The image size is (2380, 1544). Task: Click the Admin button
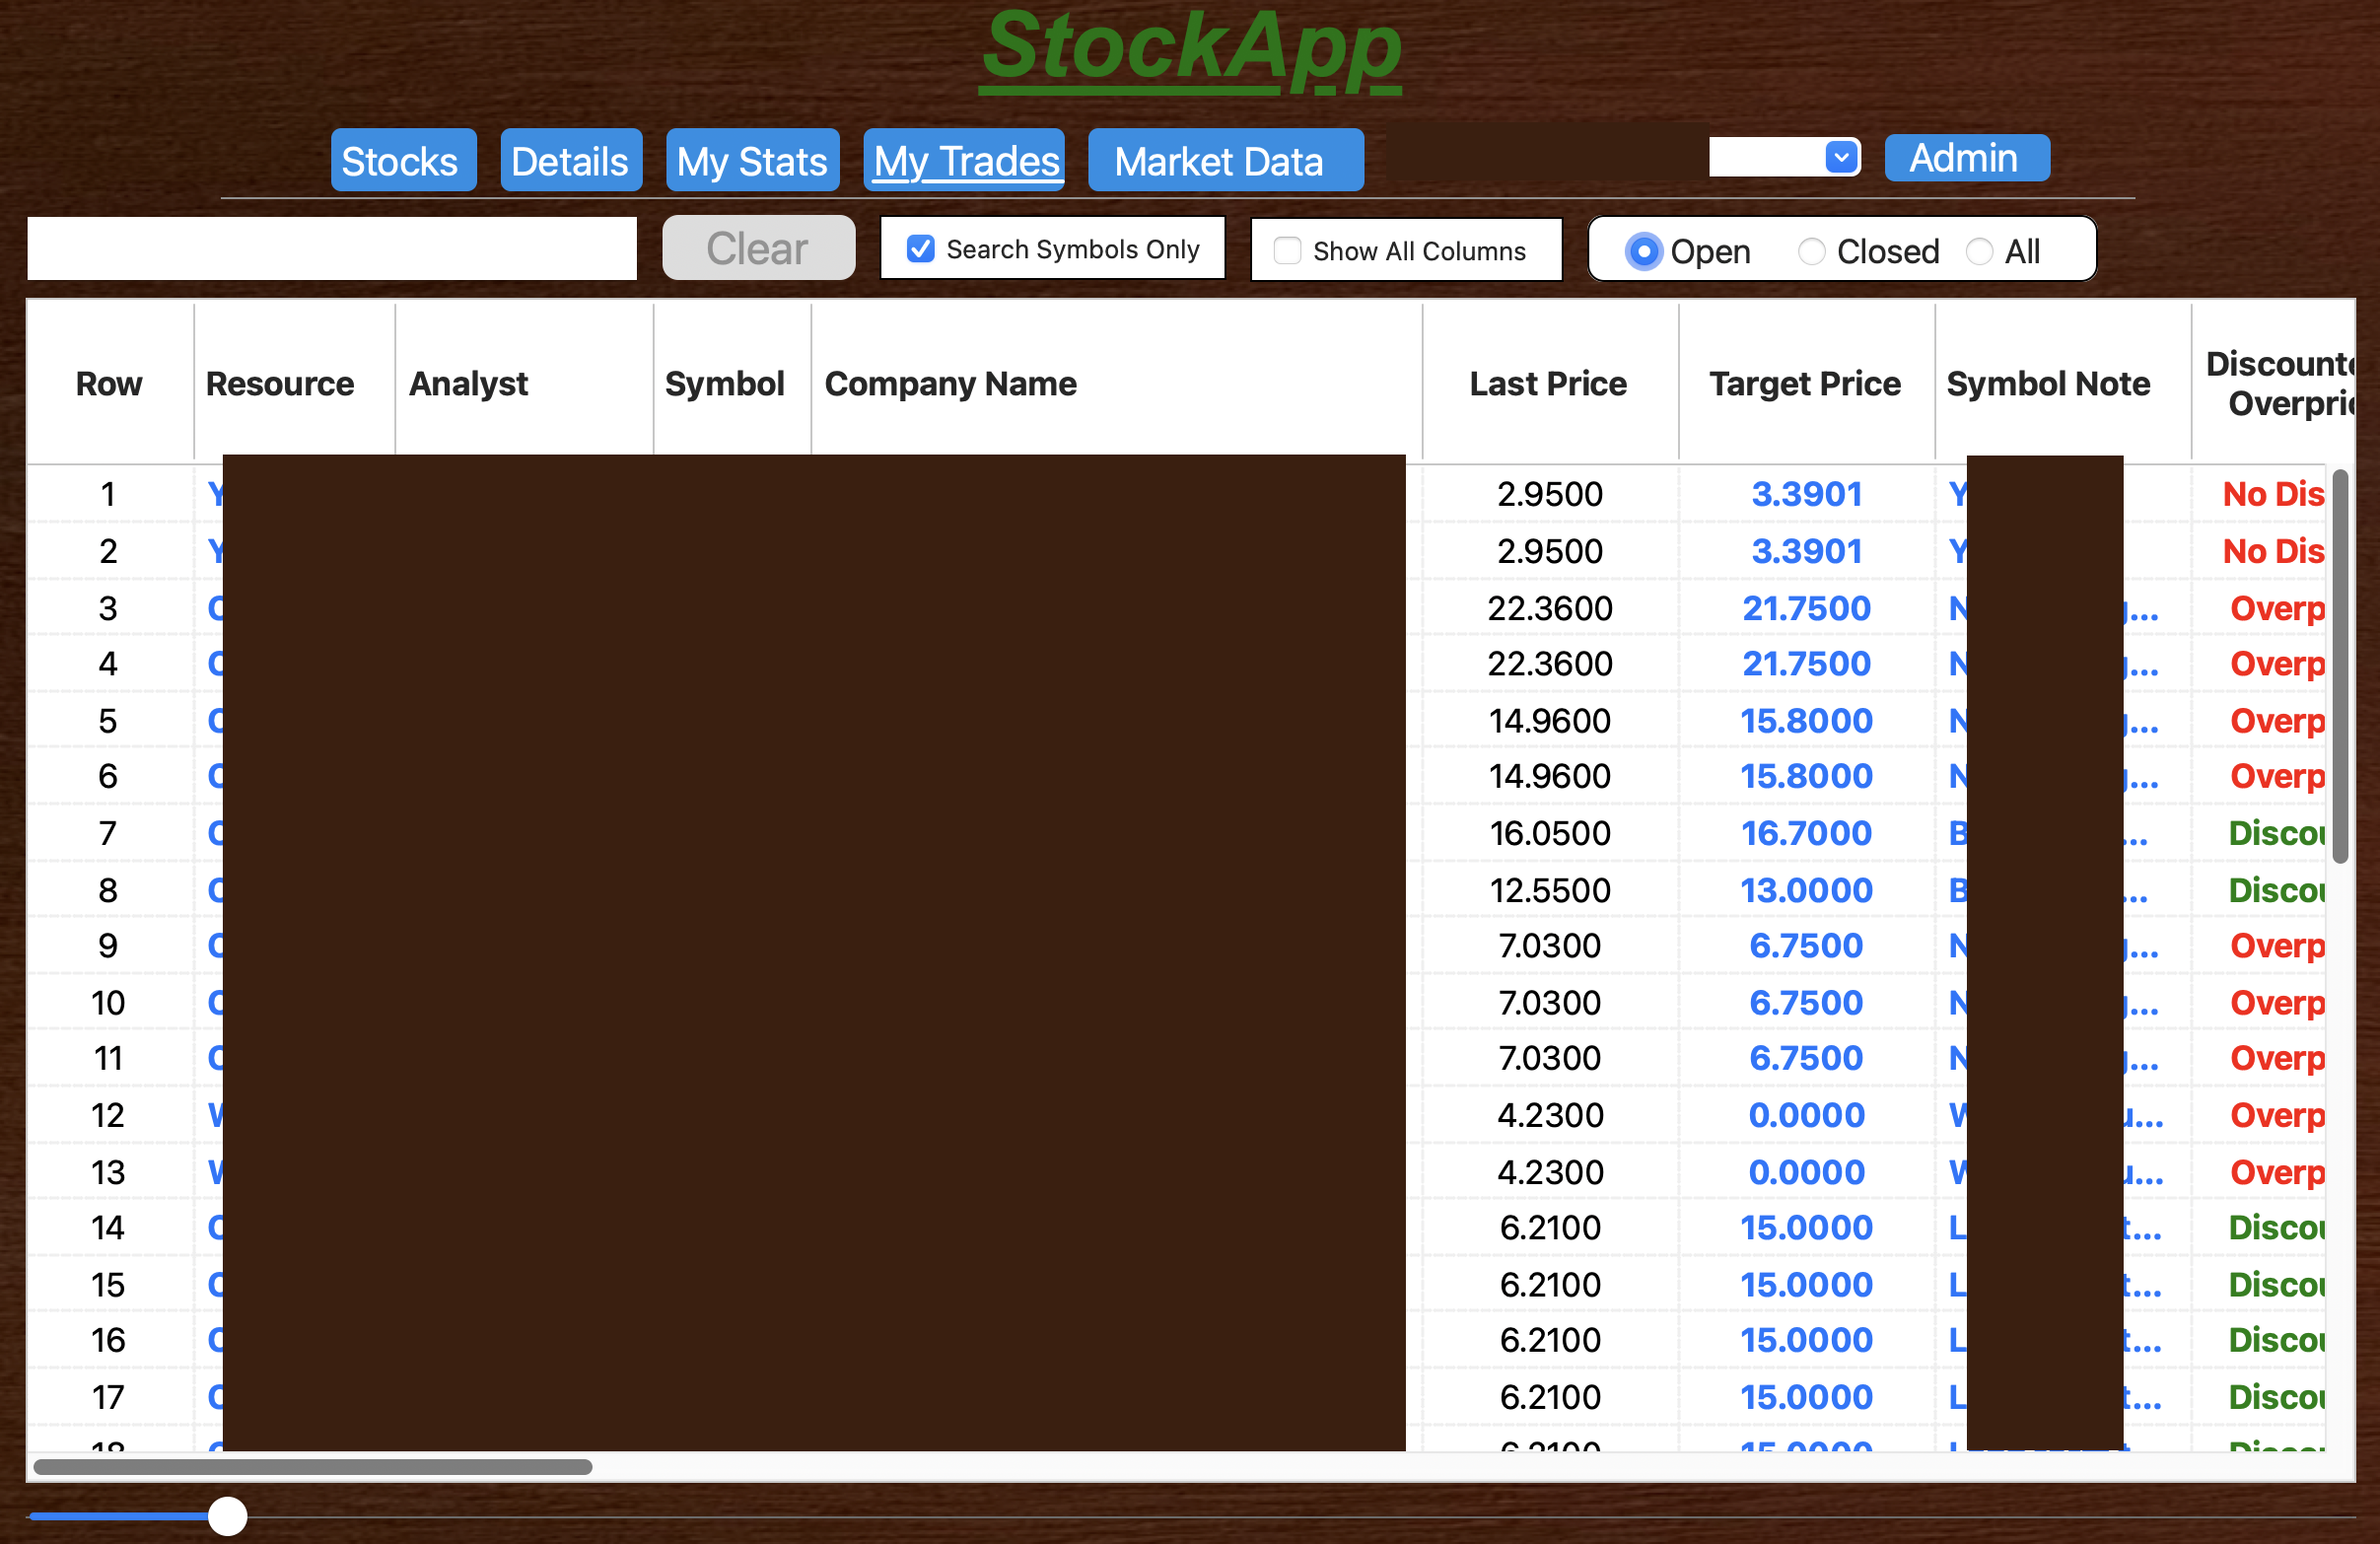[x=1965, y=158]
